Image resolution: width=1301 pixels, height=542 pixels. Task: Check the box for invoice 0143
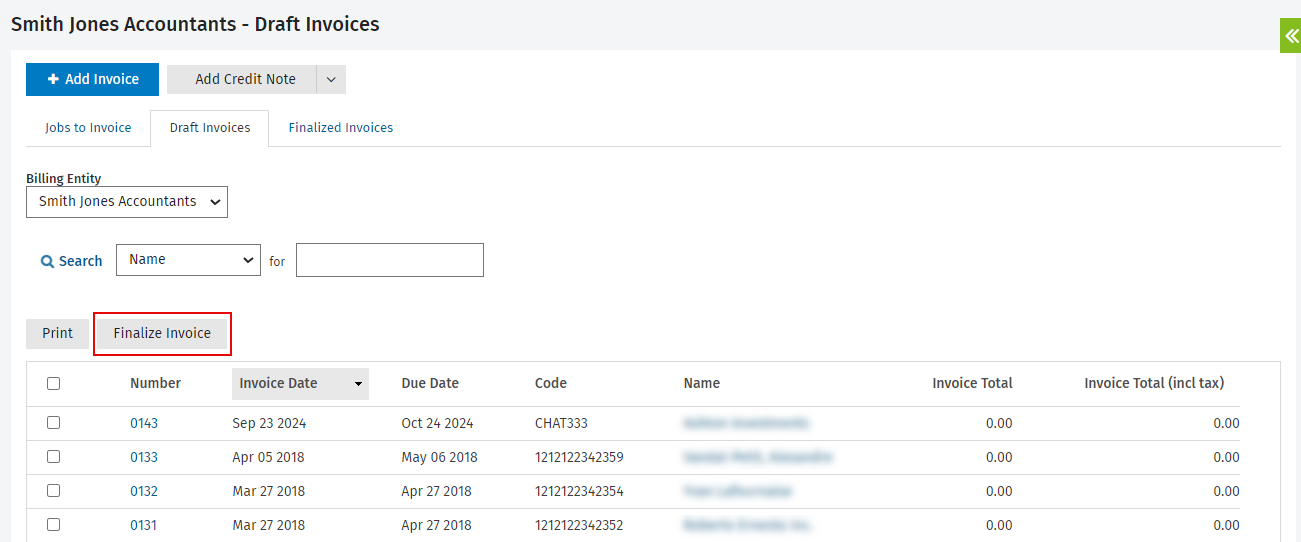click(53, 423)
